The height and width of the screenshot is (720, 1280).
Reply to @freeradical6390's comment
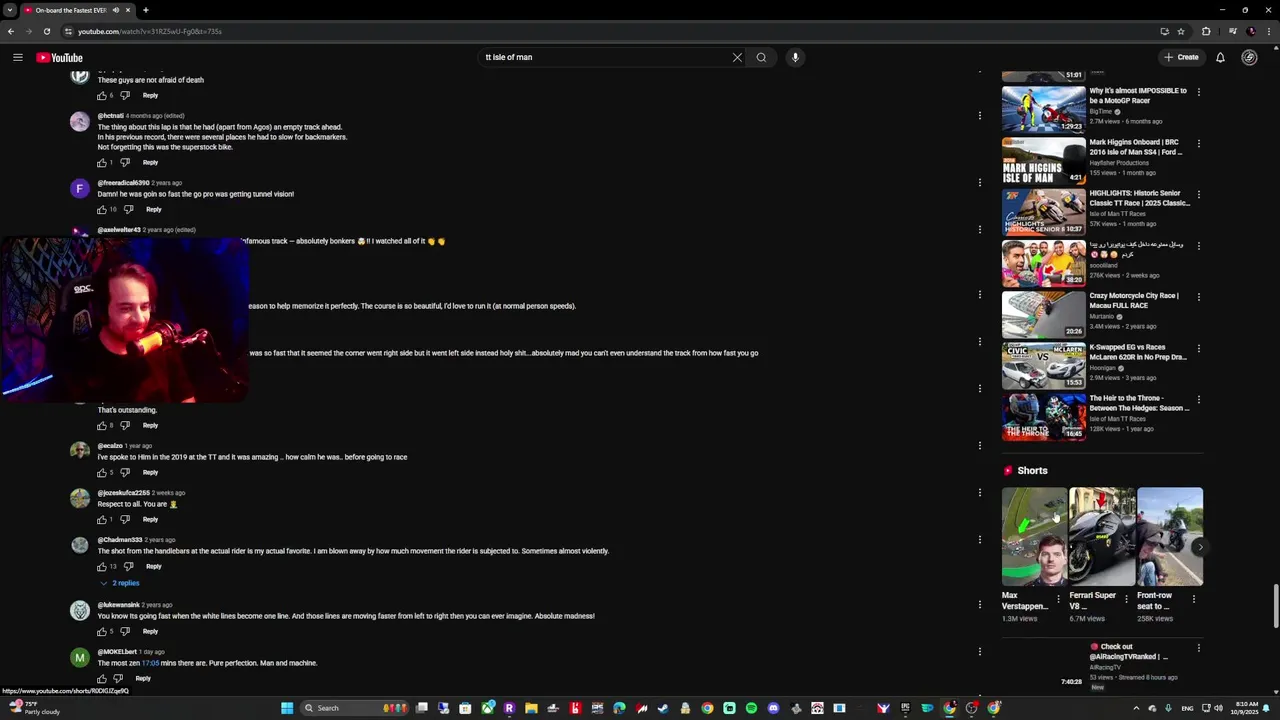tap(153, 210)
